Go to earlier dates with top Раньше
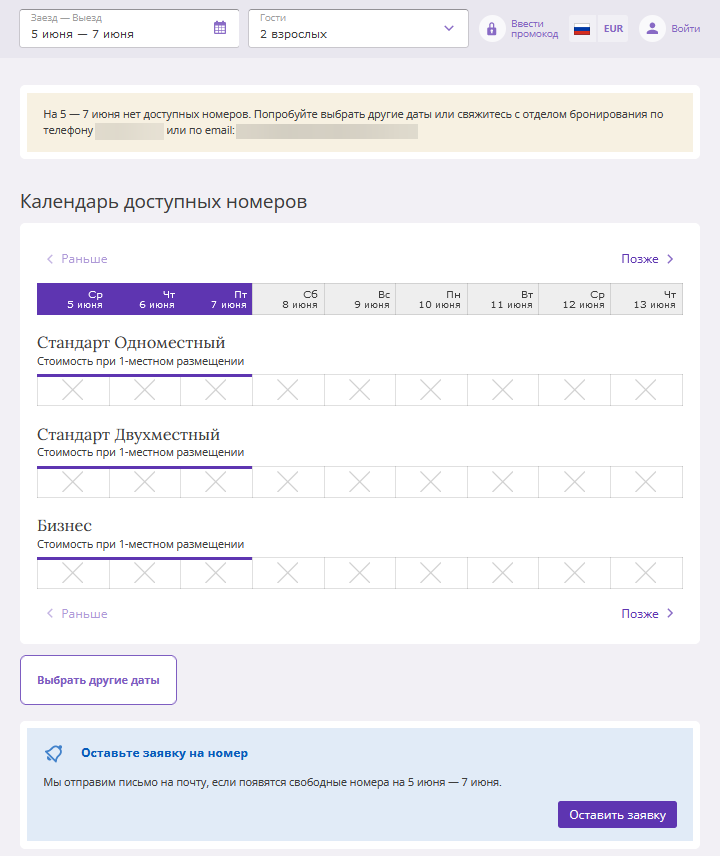The image size is (720, 856). coord(84,259)
